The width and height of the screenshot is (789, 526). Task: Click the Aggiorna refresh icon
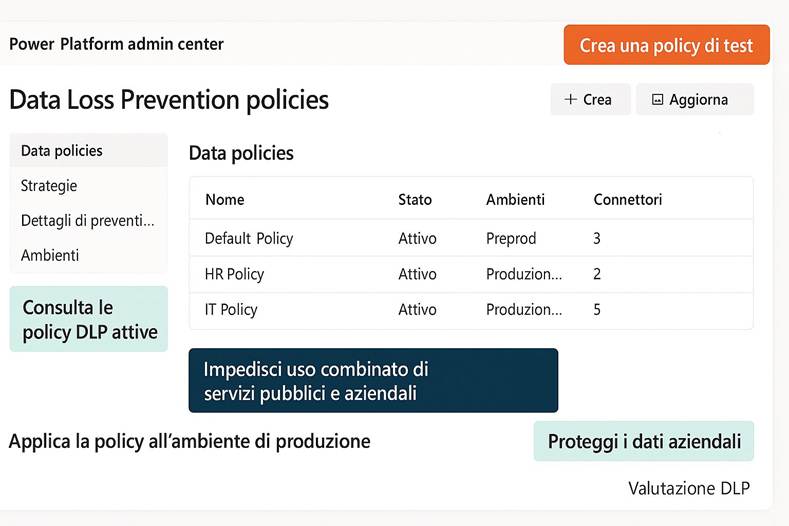click(657, 100)
